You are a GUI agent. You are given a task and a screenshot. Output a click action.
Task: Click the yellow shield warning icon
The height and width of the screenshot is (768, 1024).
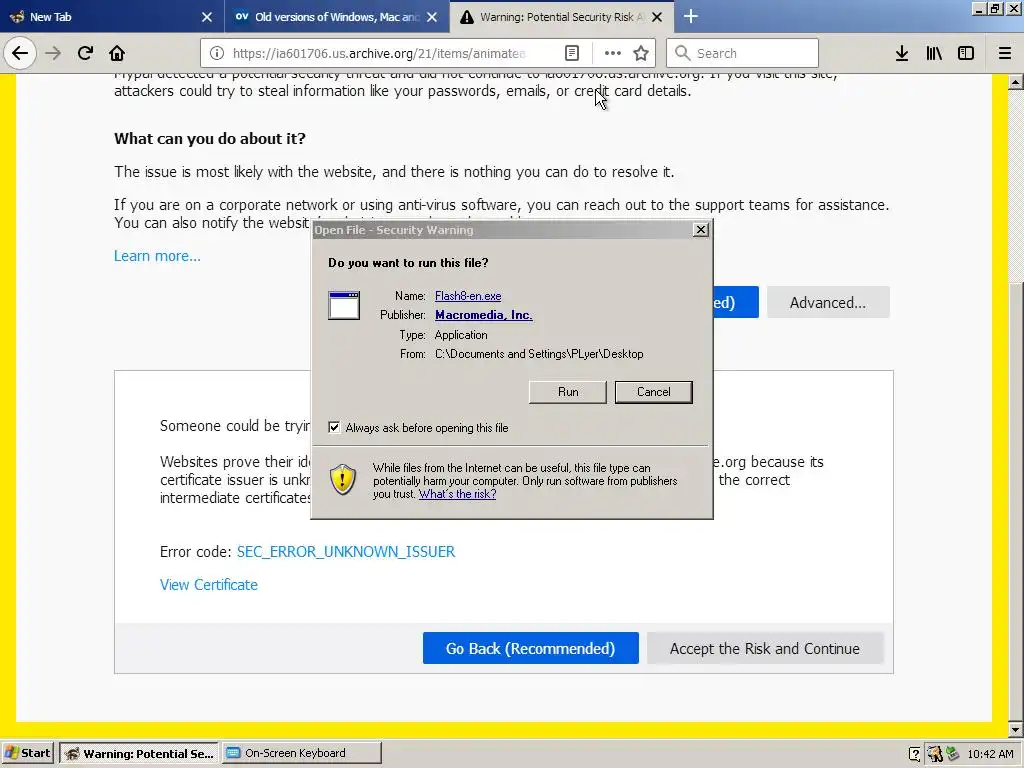(x=343, y=480)
